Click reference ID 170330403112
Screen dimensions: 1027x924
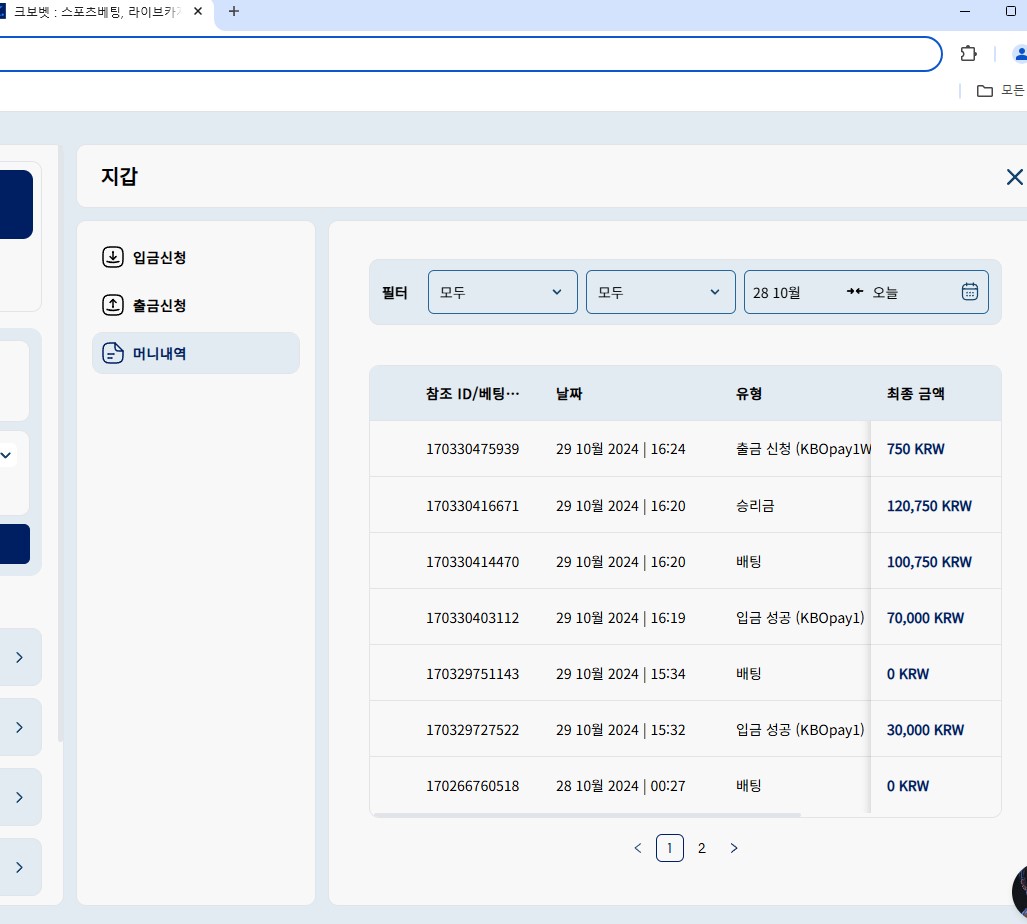pyautogui.click(x=472, y=618)
